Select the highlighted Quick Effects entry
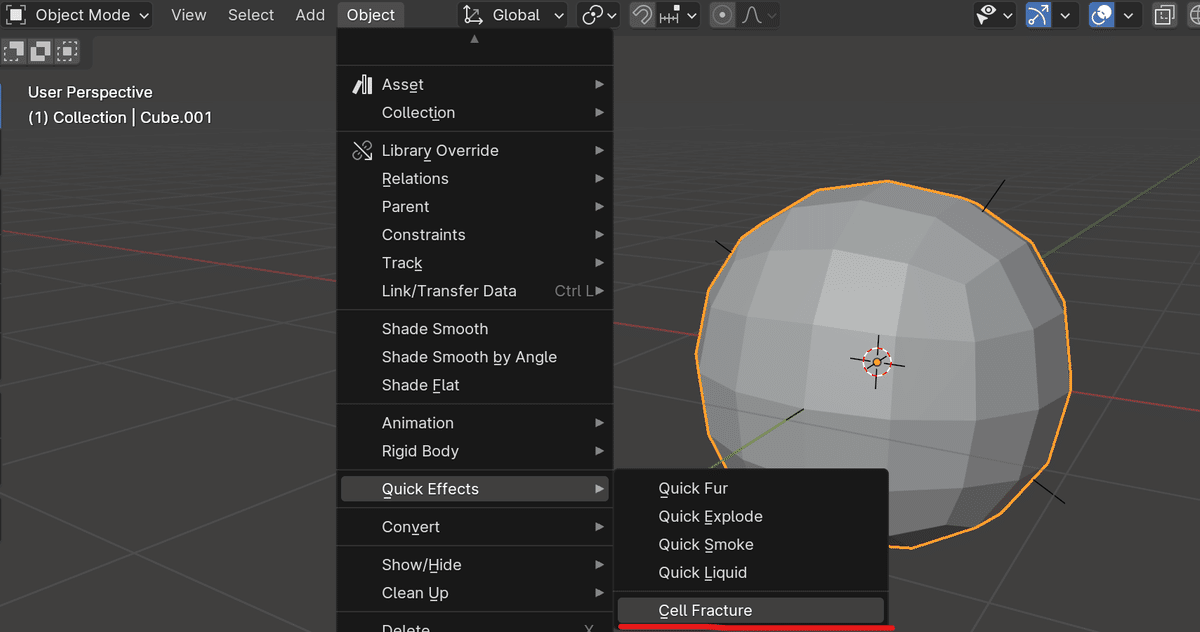This screenshot has height=632, width=1200. (x=475, y=489)
